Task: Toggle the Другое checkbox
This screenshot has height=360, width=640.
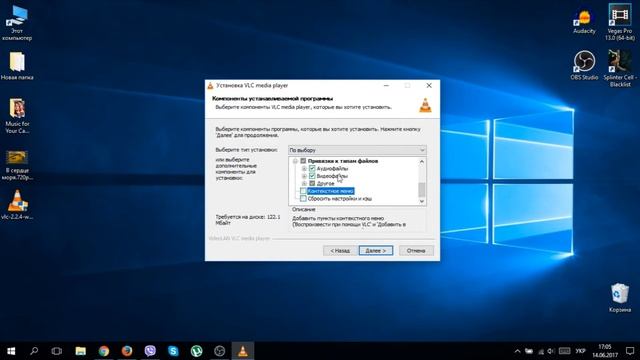Action: [312, 183]
